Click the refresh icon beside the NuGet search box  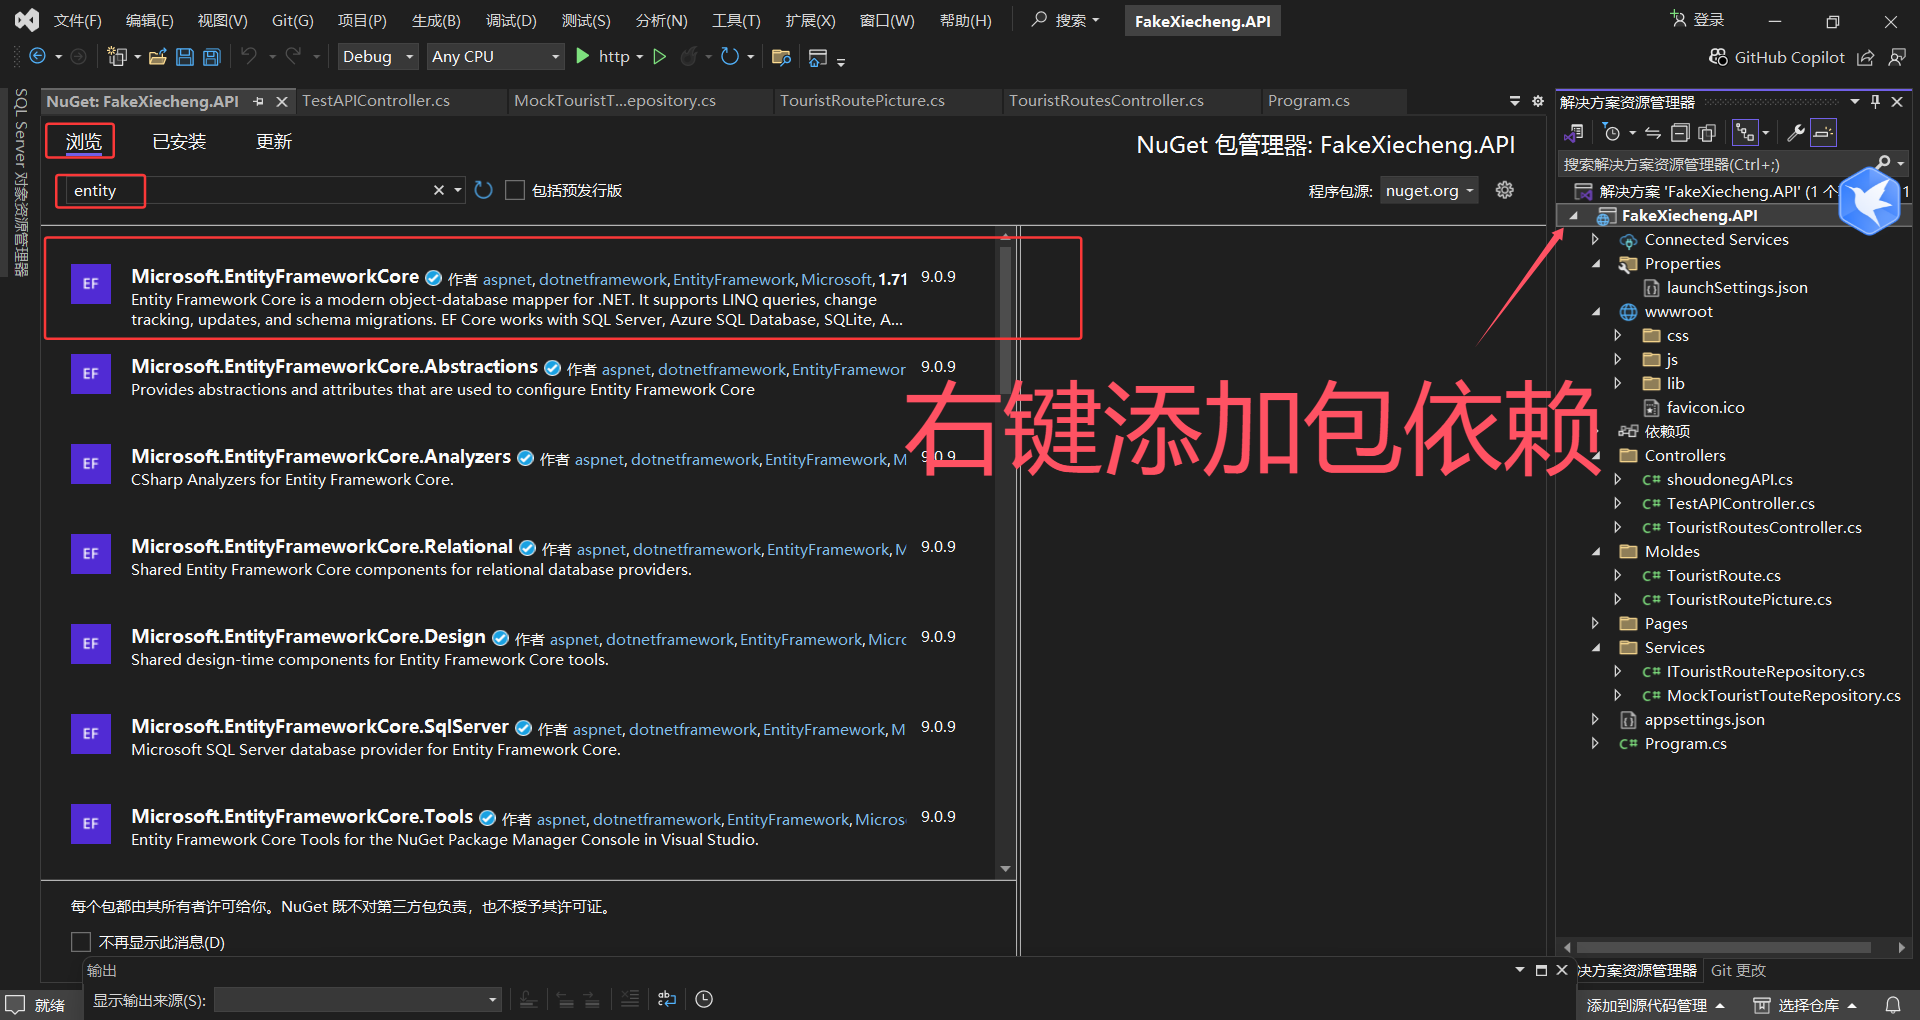[x=484, y=190]
